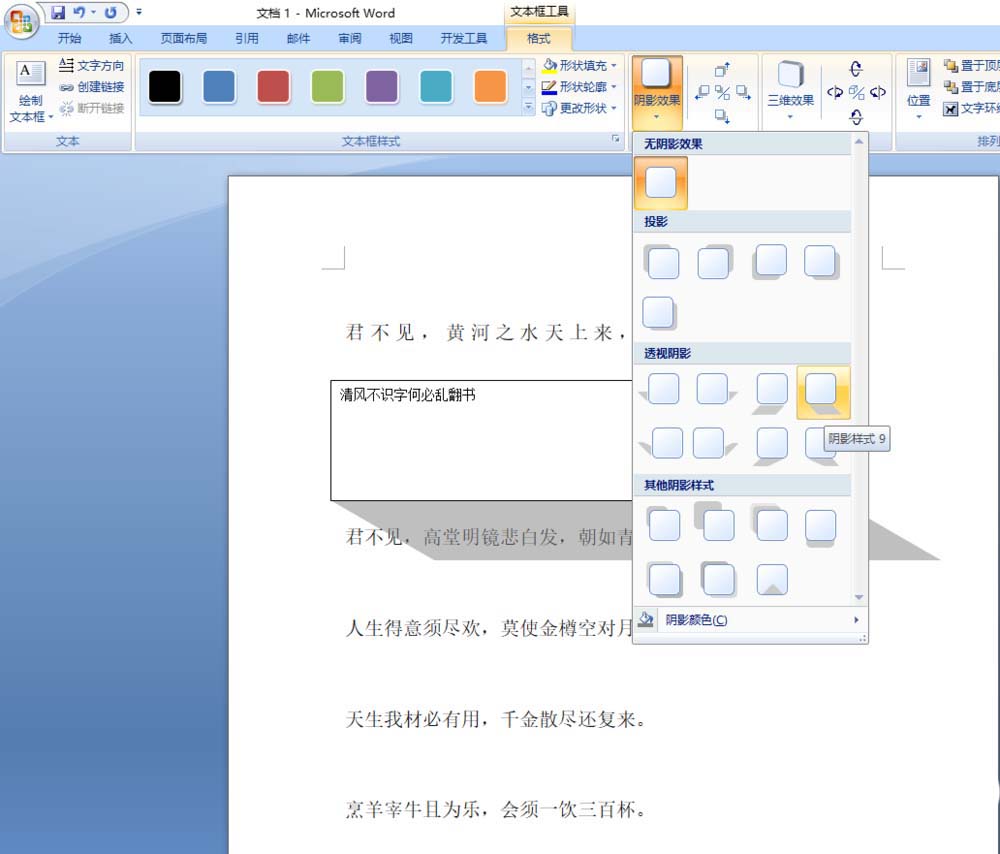Select the No Shadow Effect option
This screenshot has width=1000, height=854.
[660, 183]
